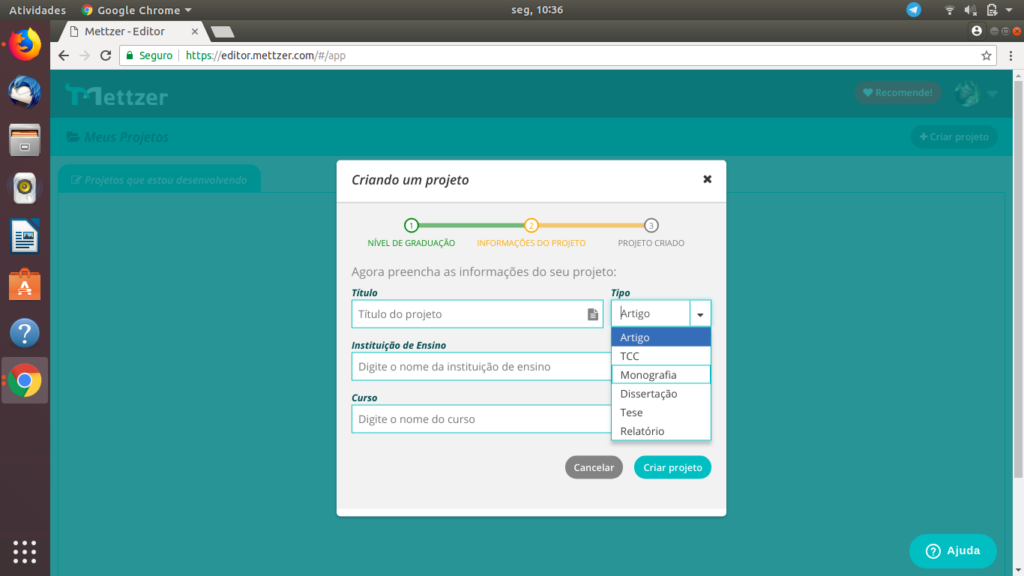Click the Google Chrome dock icon
Viewport: 1024px width, 576px height.
pos(25,381)
